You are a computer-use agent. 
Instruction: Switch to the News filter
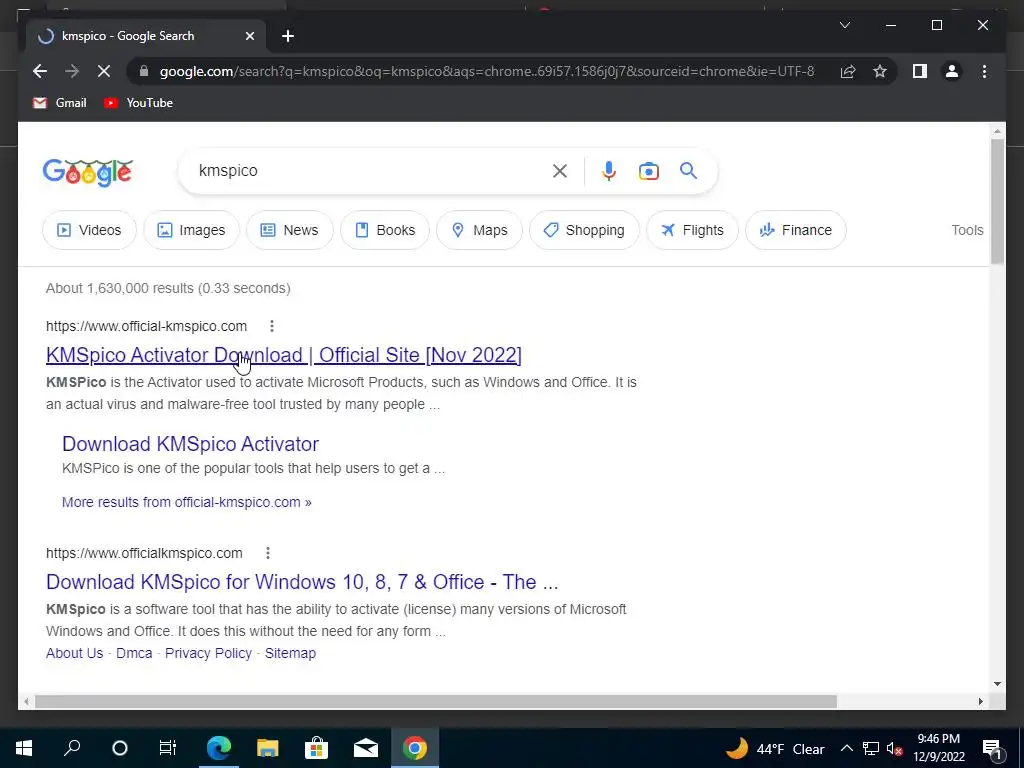pos(290,230)
